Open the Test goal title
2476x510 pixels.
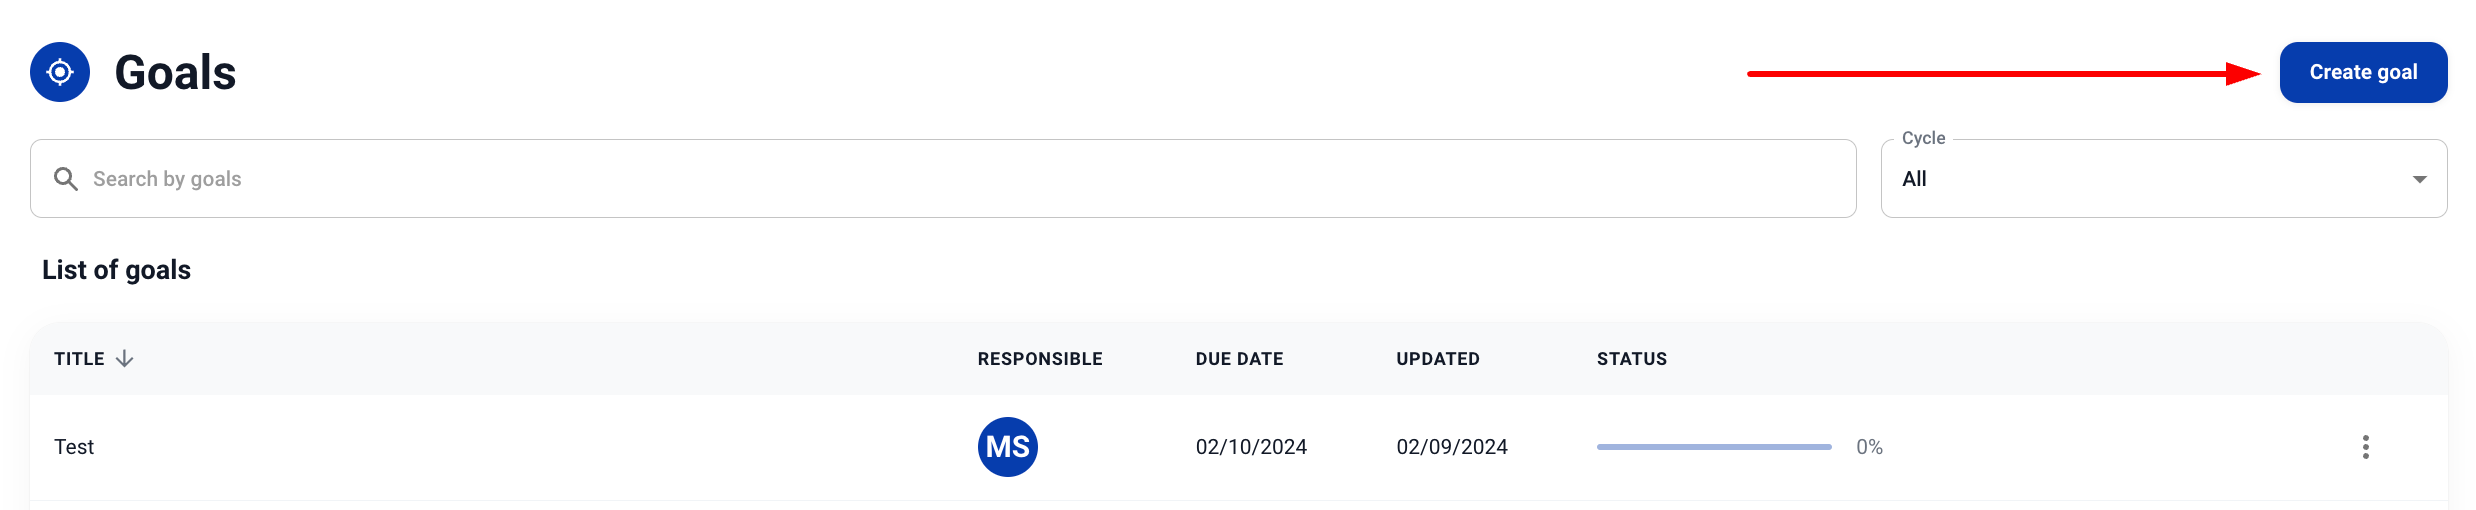click(74, 447)
